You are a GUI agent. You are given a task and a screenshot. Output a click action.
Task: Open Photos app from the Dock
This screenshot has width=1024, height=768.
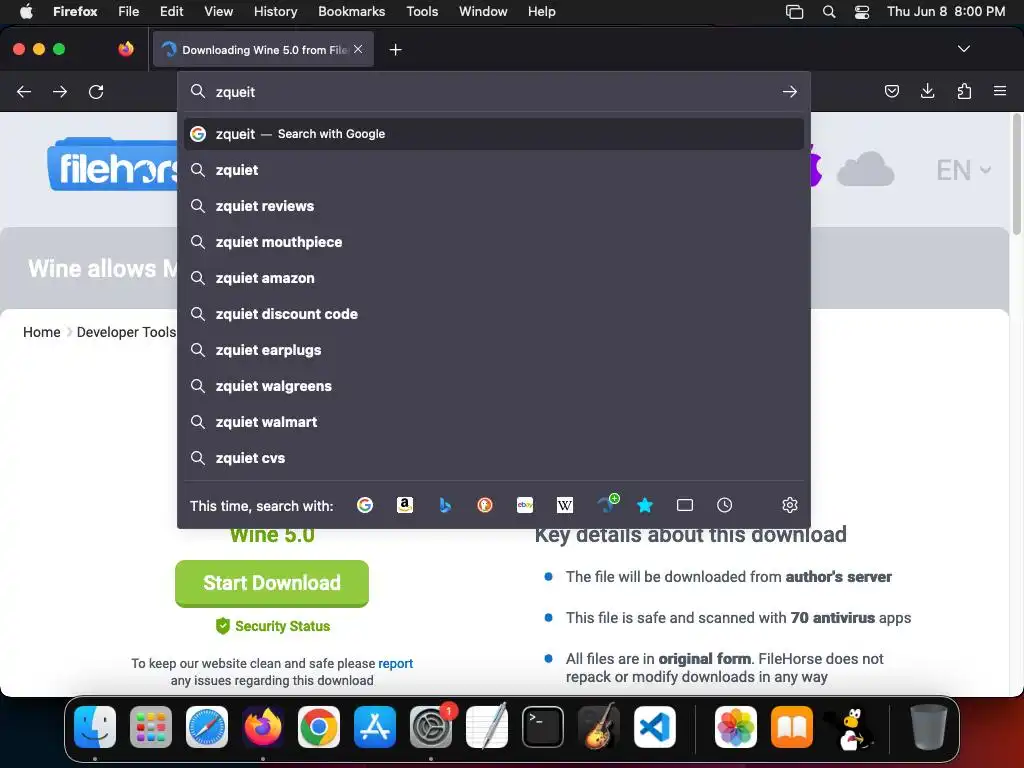click(736, 727)
